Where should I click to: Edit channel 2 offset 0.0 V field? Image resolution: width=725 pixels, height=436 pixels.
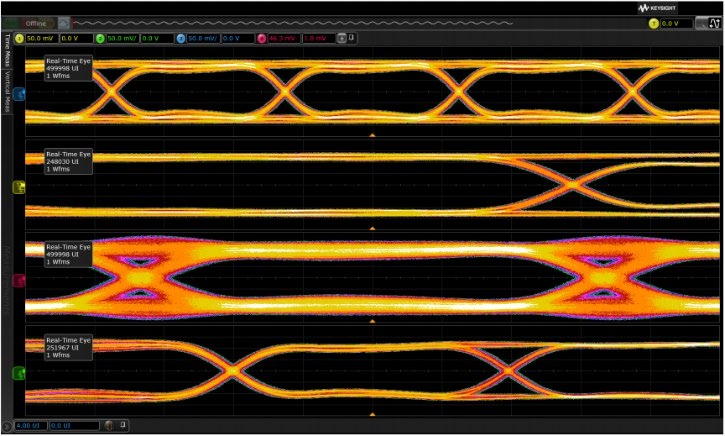coord(157,38)
